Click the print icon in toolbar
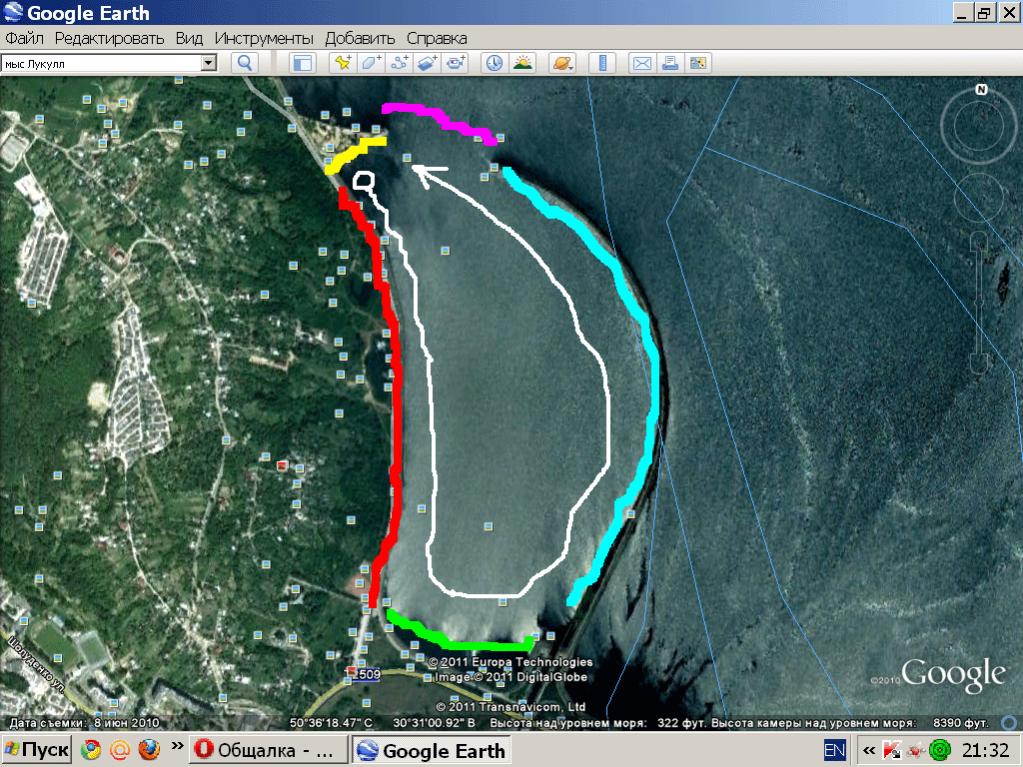The width and height of the screenshot is (1023, 767). (670, 63)
